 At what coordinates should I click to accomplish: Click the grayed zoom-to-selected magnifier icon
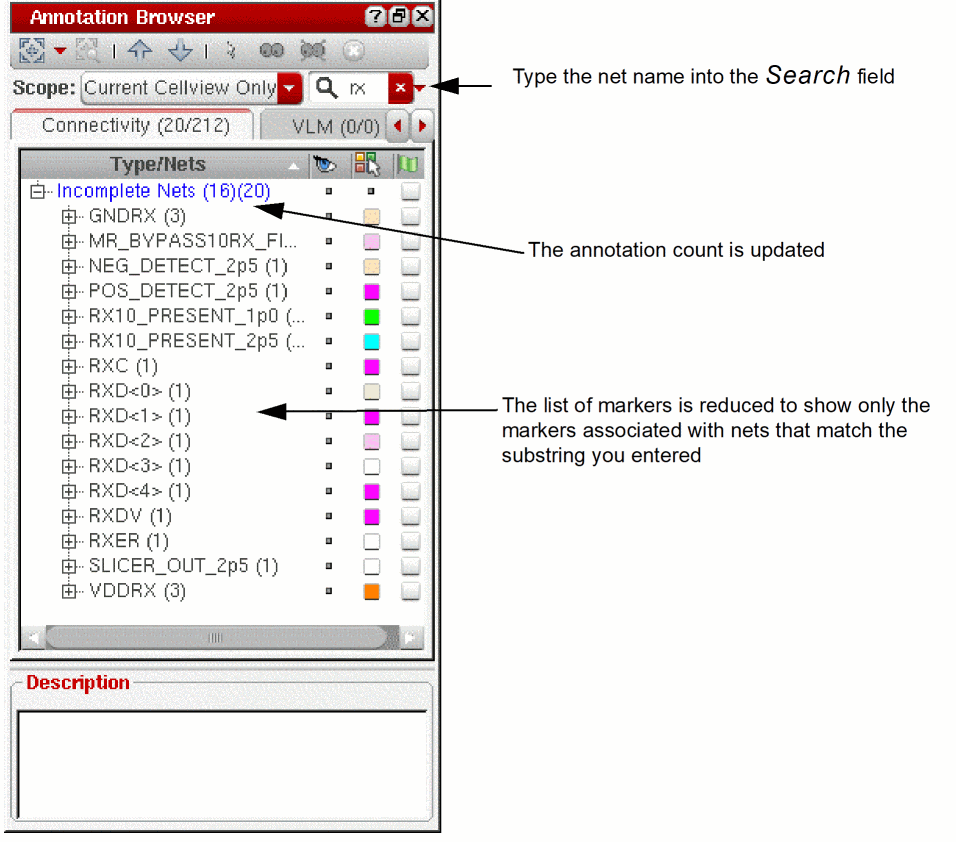click(x=87, y=50)
